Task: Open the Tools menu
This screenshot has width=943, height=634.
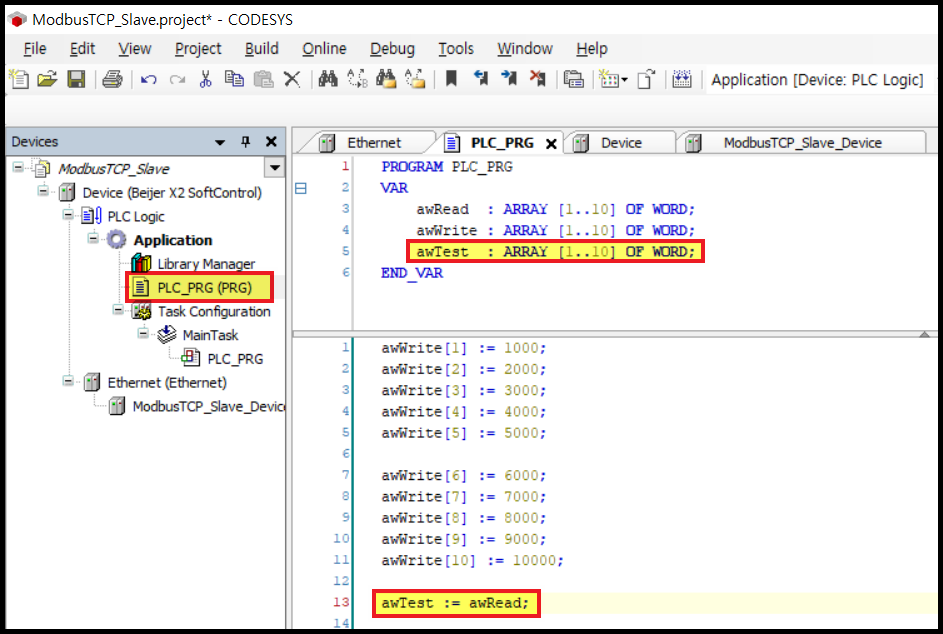Action: coord(456,49)
